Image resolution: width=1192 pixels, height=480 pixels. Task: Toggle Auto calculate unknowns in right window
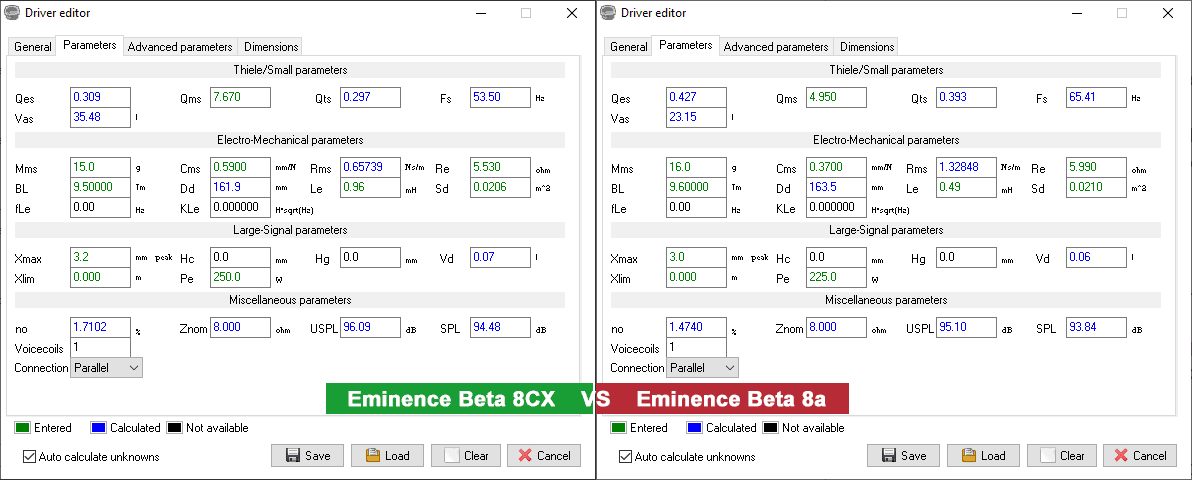coord(626,457)
